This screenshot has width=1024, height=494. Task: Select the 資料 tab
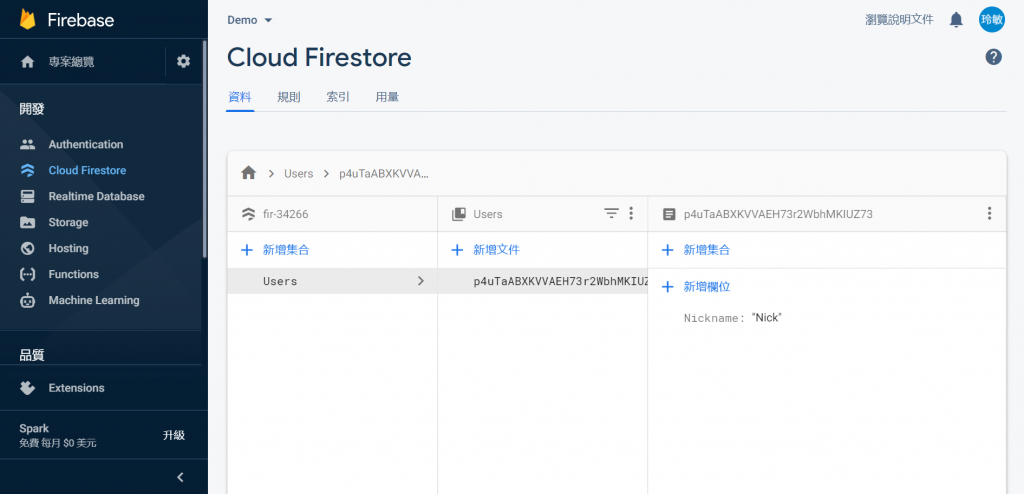click(240, 97)
